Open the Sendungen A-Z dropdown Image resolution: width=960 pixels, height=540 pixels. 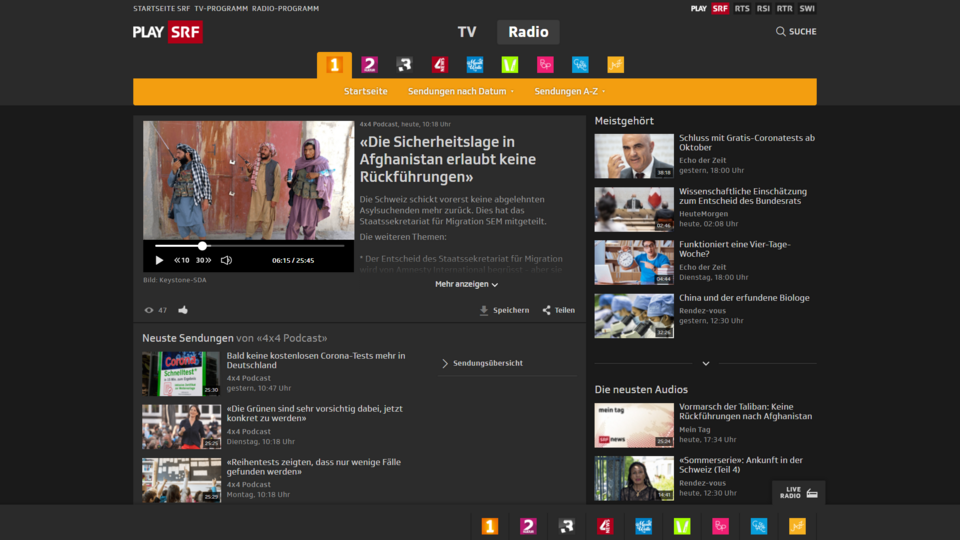[569, 91]
